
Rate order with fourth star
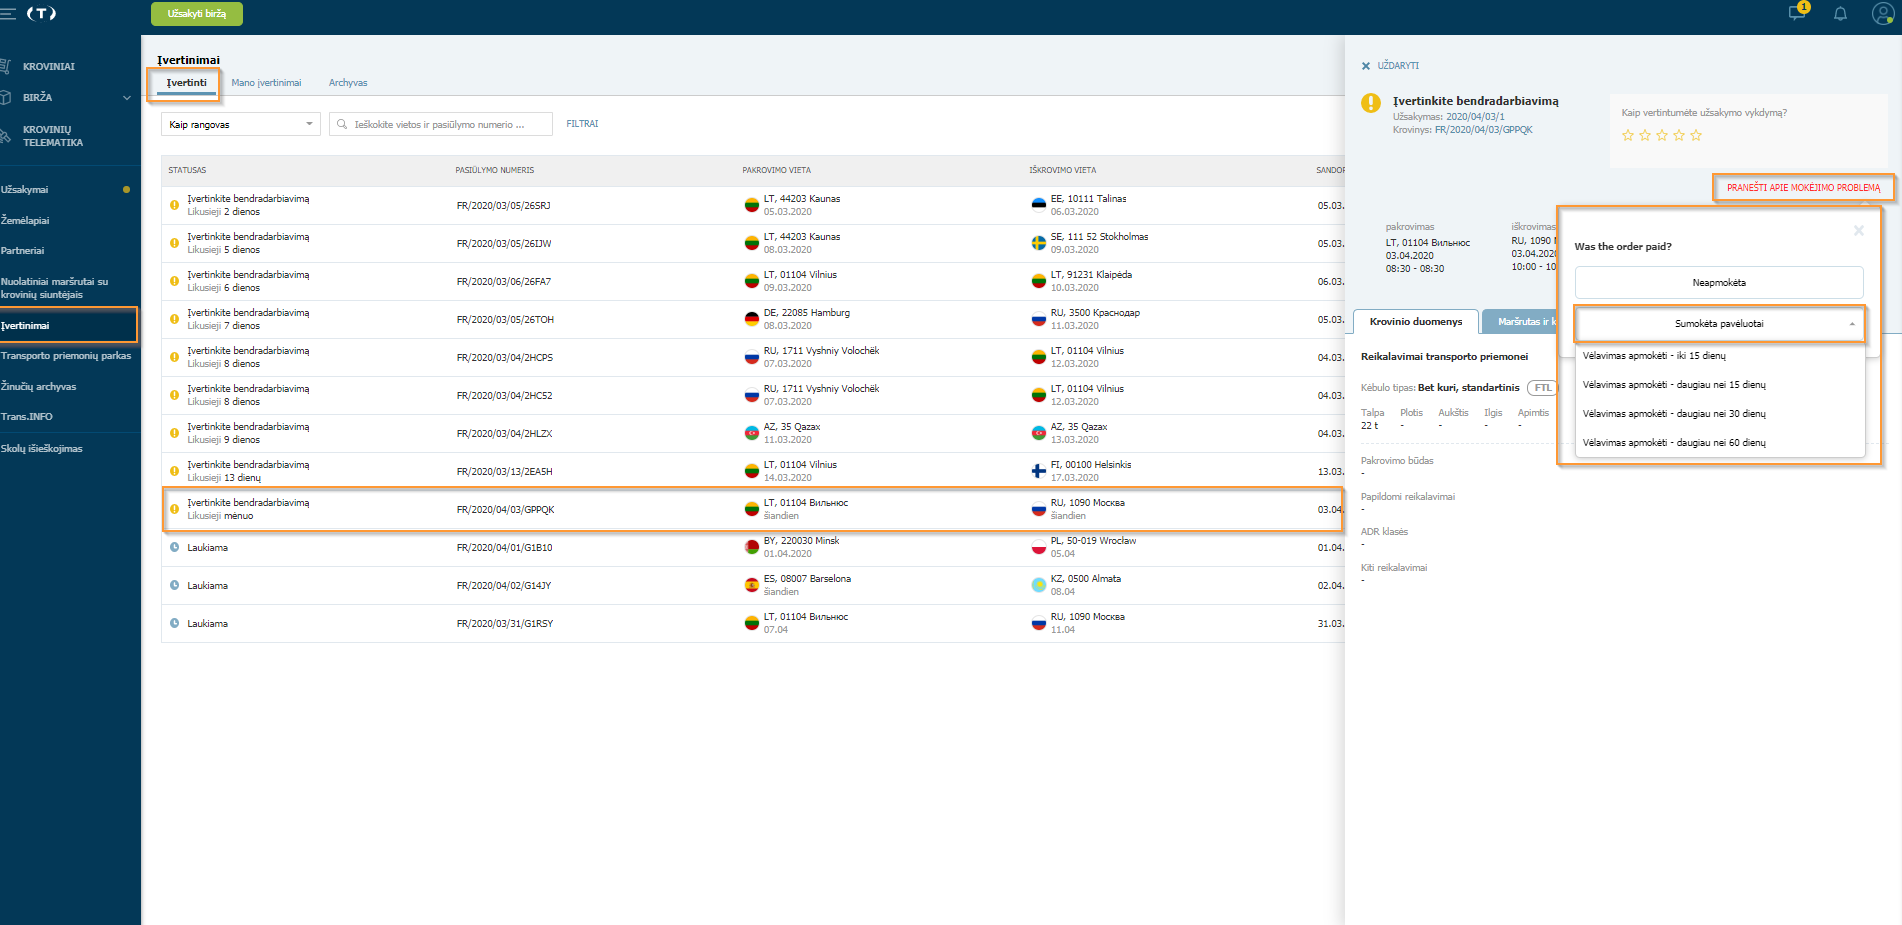[x=1679, y=135]
